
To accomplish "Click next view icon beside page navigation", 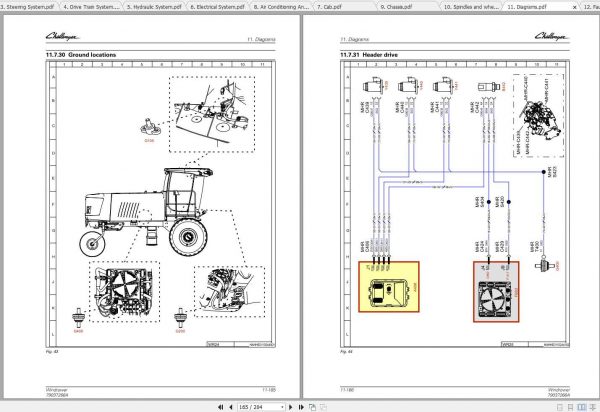I will (x=323, y=407).
